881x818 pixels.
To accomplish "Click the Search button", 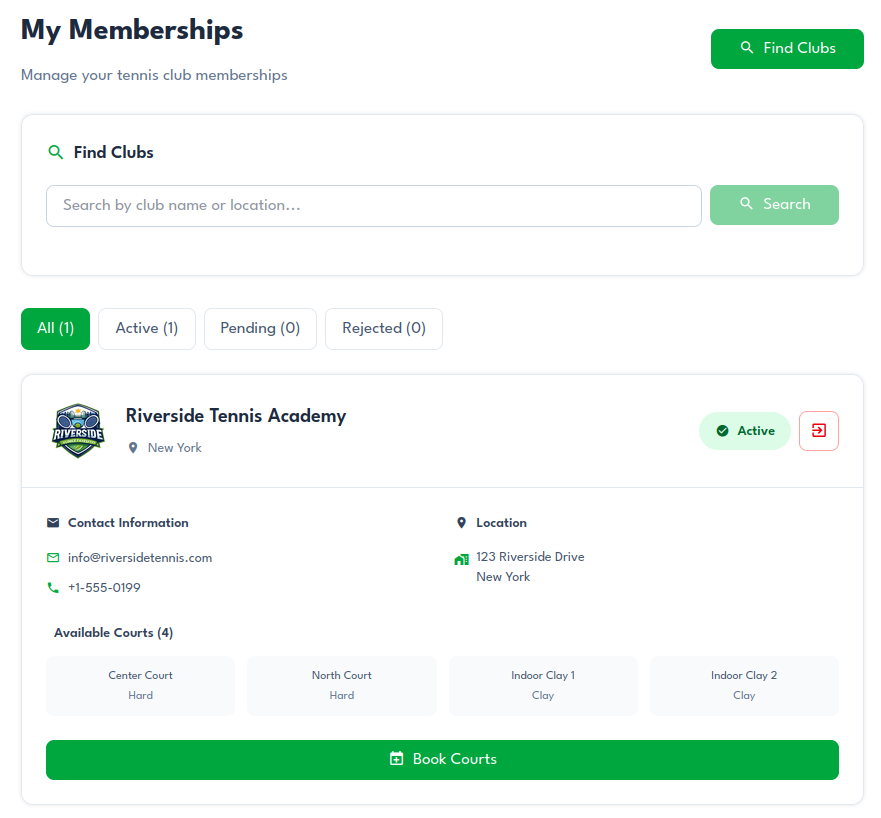I will click(774, 205).
